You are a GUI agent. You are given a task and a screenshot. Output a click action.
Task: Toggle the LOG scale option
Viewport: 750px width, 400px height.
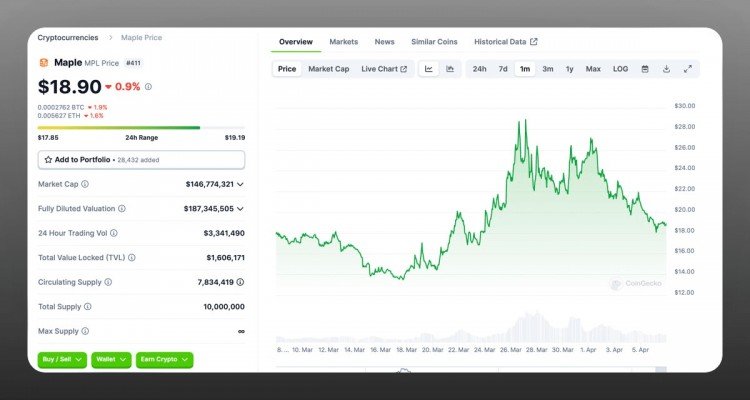(x=620, y=69)
